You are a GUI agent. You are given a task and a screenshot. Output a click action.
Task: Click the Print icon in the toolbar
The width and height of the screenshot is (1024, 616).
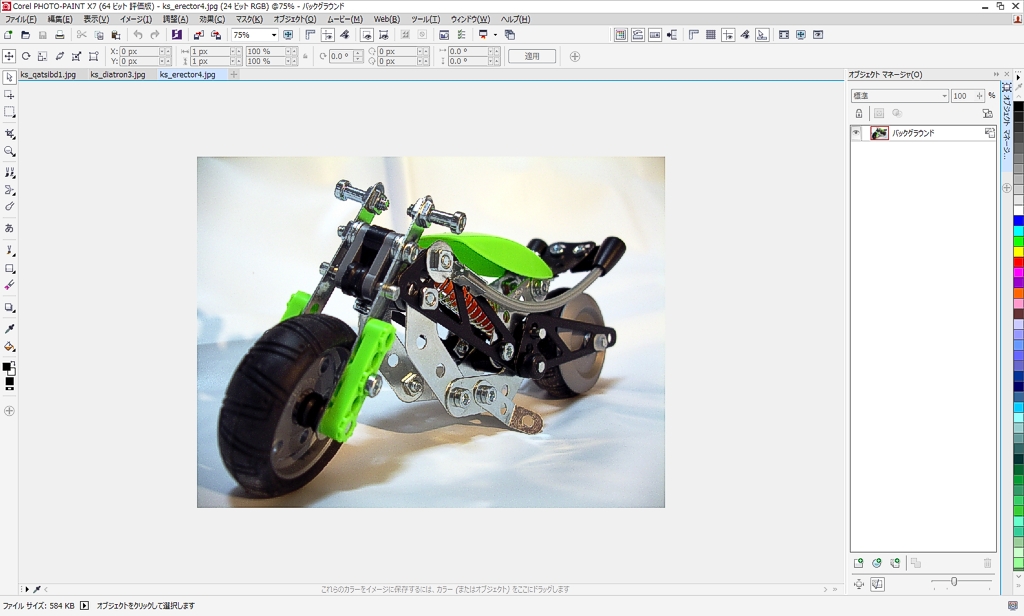click(x=59, y=35)
